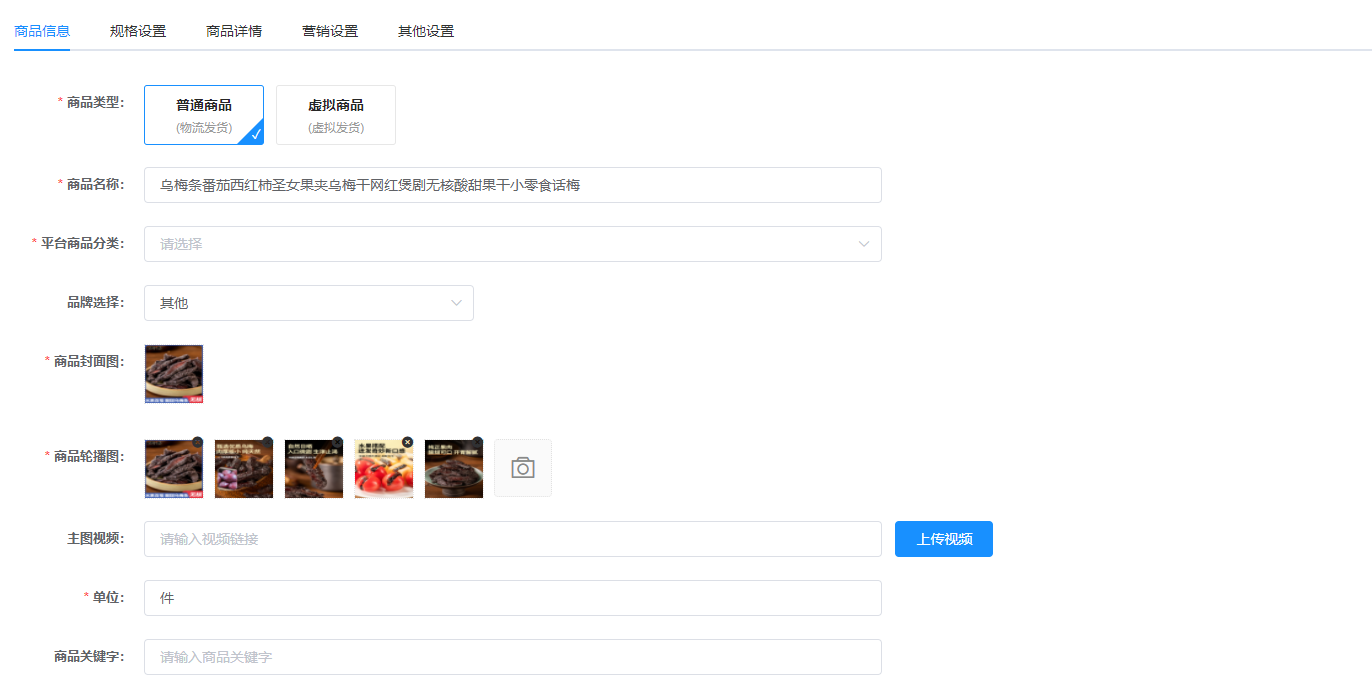The height and width of the screenshot is (678, 1372).
Task: Remove the purple plum carousel image
Action: (x=267, y=442)
